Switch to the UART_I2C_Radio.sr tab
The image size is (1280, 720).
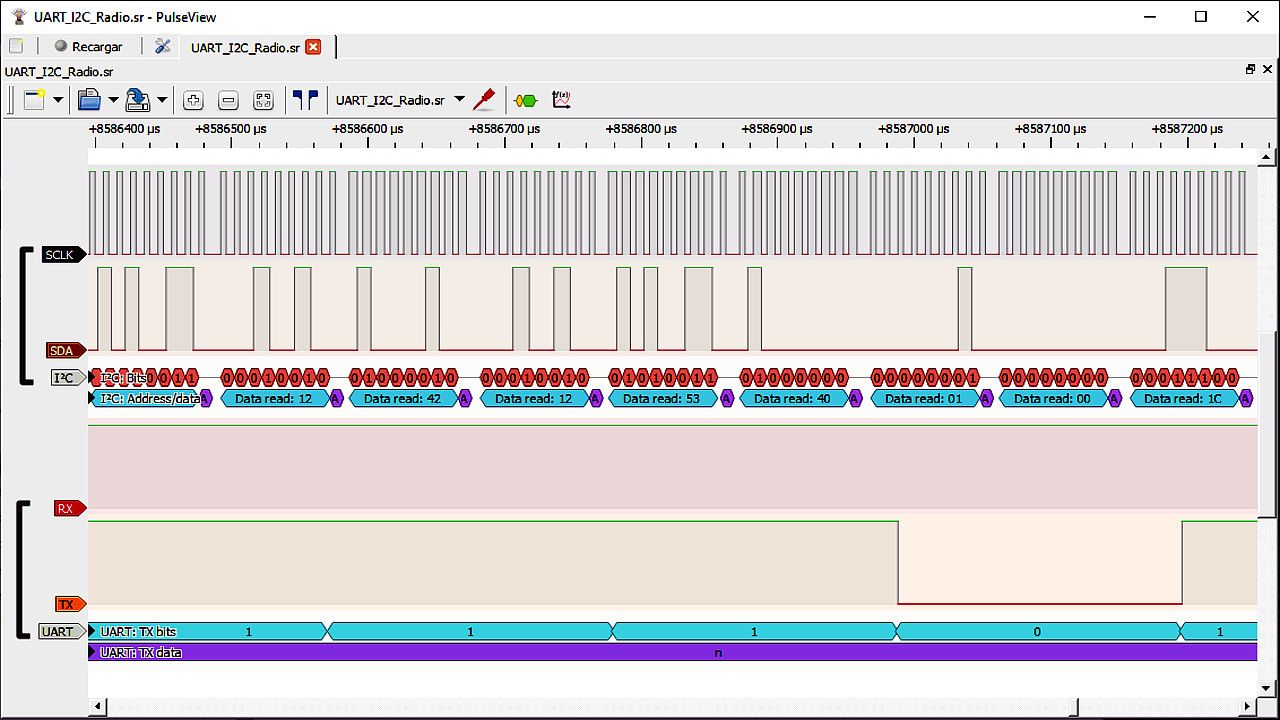coord(245,46)
